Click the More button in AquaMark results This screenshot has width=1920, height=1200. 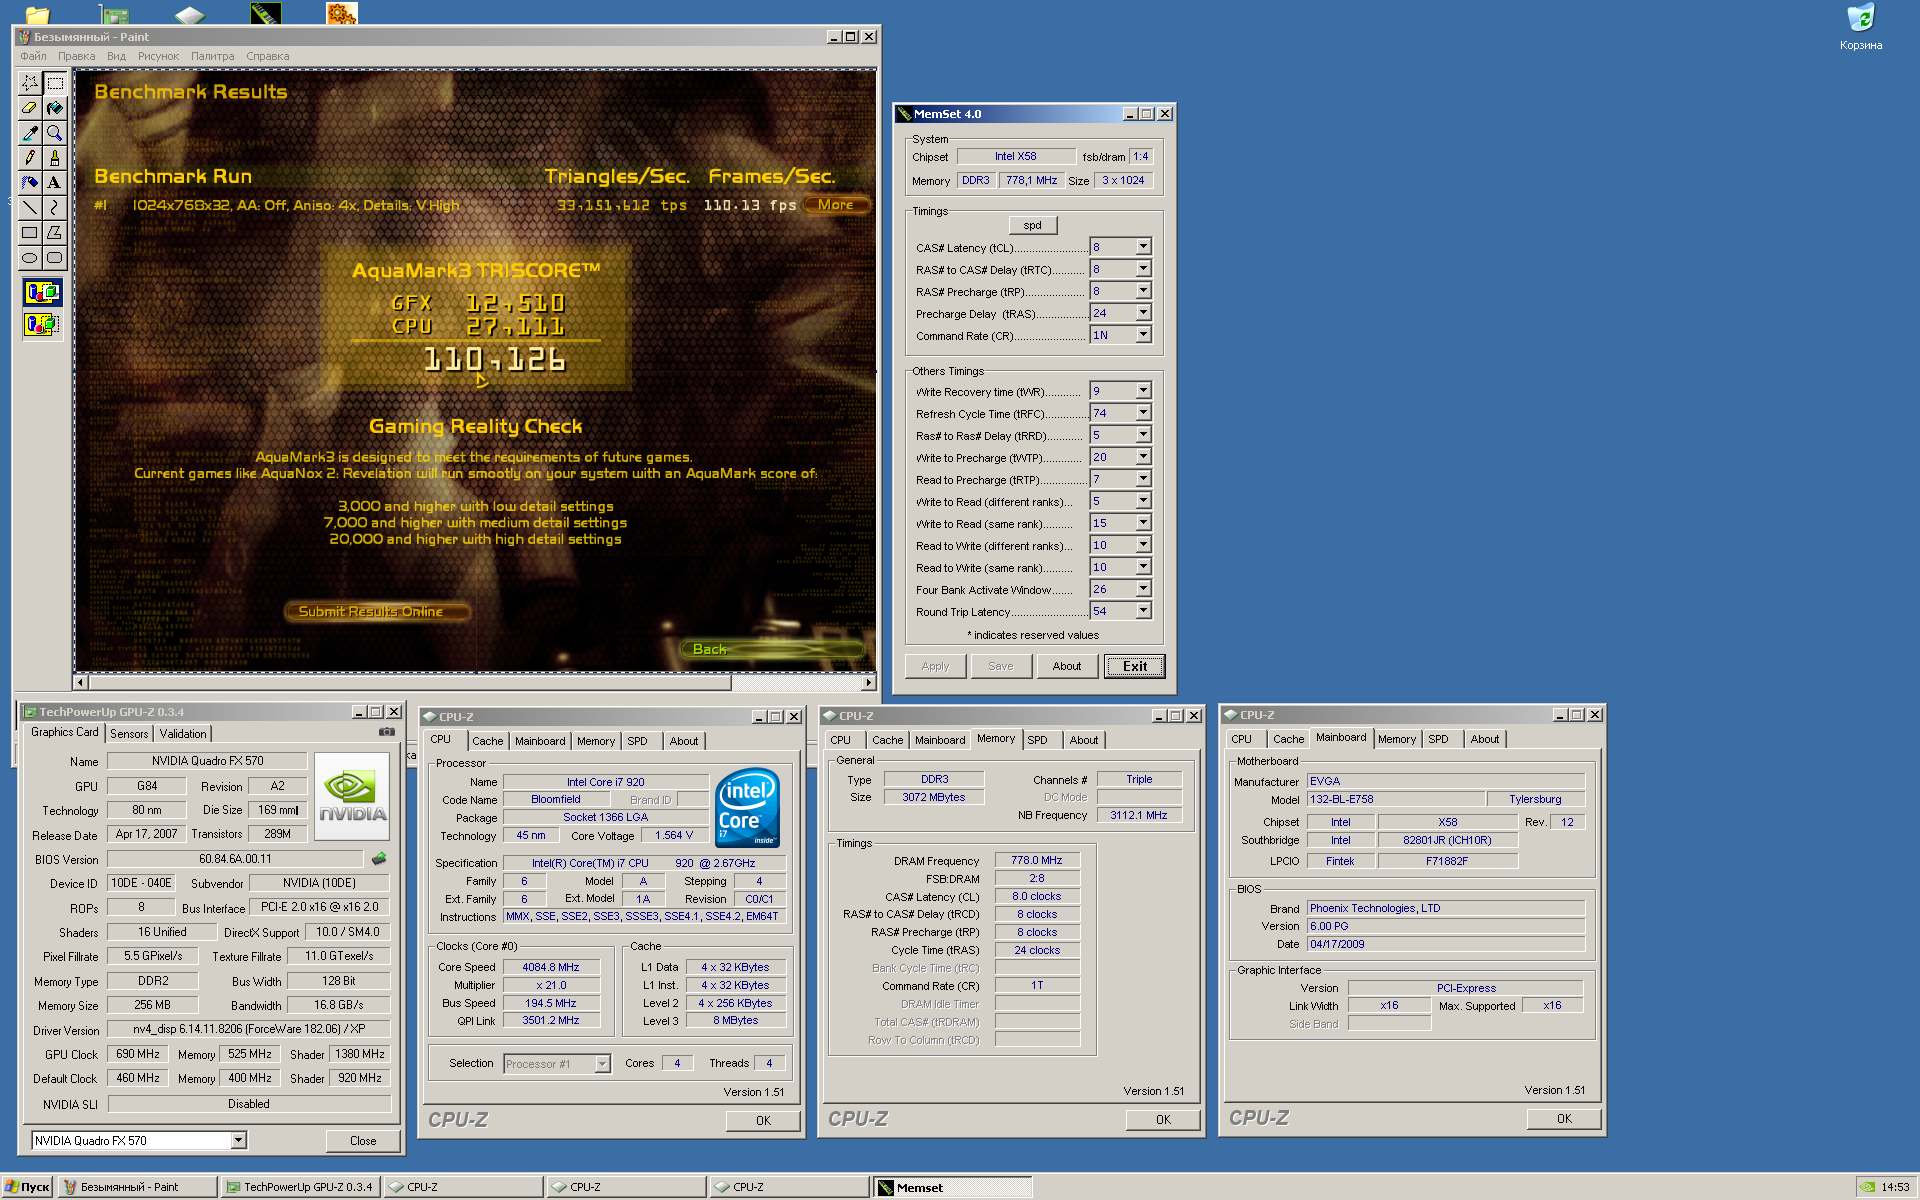(836, 205)
